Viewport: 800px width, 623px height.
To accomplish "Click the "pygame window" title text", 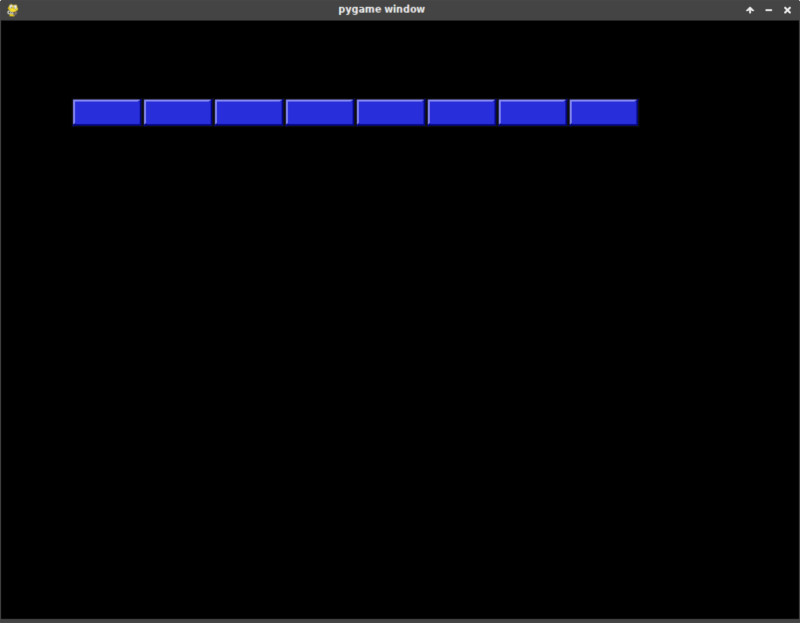I will (382, 9).
